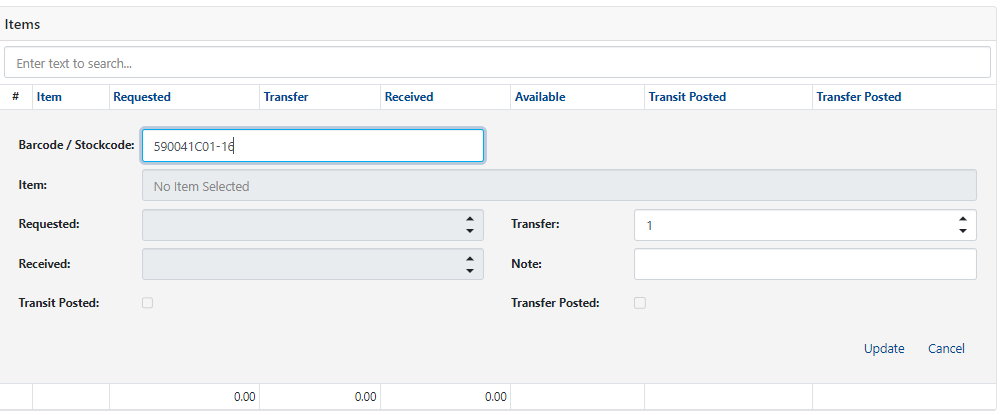Toggle the Transit Posted checkbox

coord(148,303)
